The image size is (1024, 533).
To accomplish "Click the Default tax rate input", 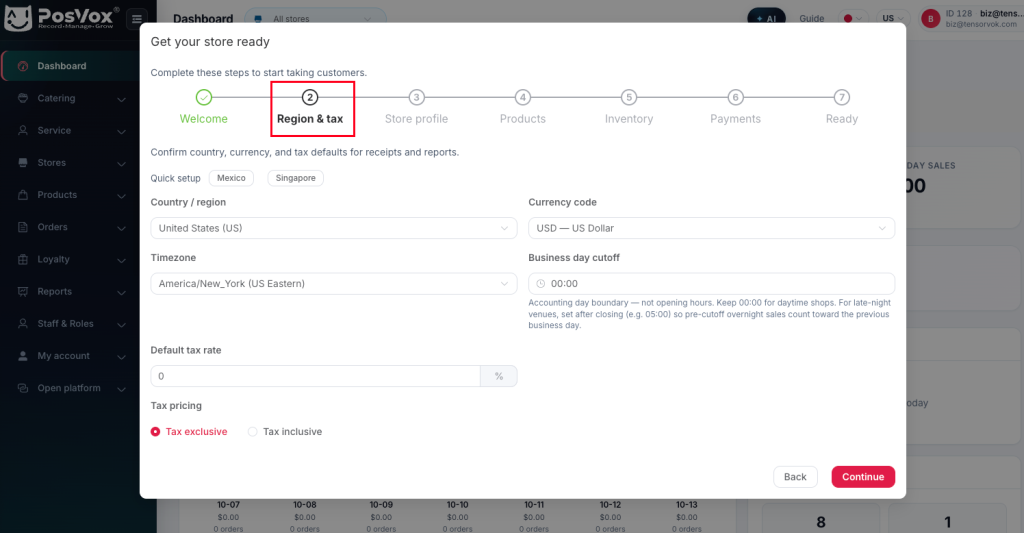I will [315, 376].
